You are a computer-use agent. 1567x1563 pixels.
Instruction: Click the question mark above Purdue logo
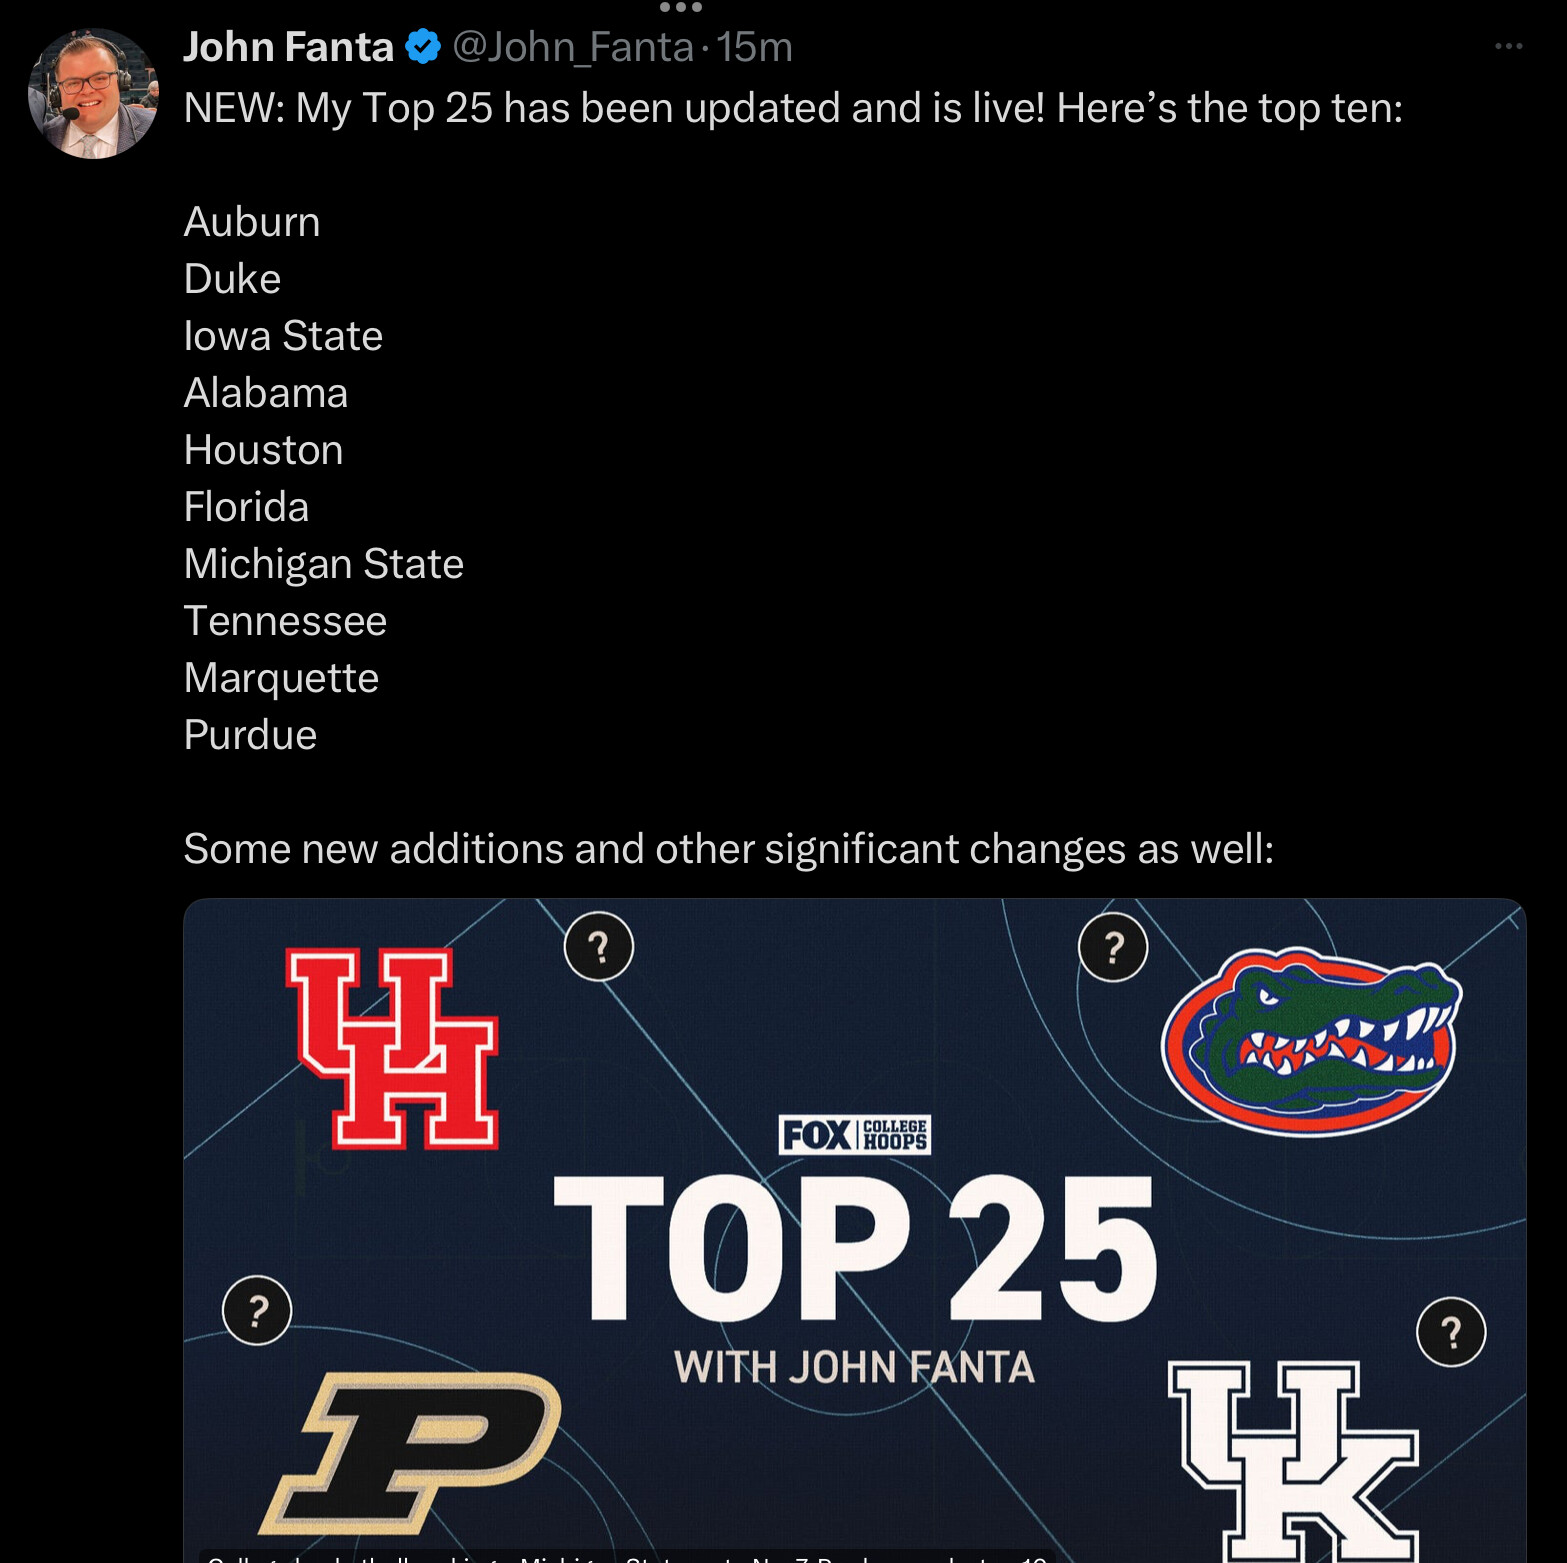click(x=257, y=1310)
